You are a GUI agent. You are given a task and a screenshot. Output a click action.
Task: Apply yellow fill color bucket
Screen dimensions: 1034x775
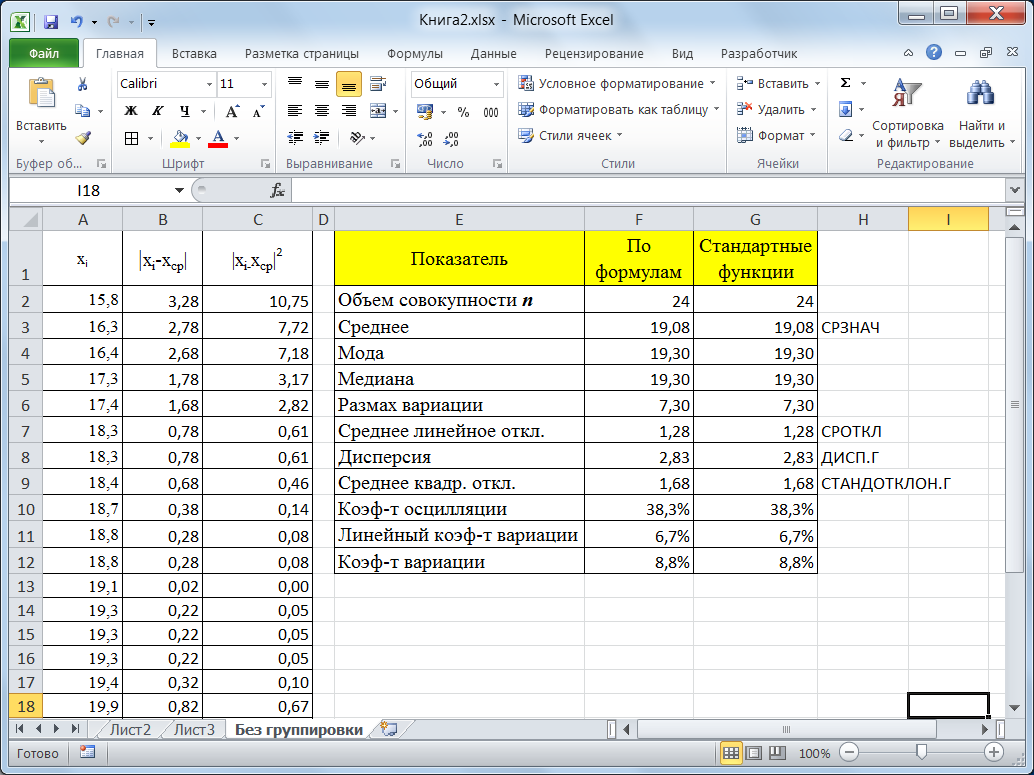point(179,139)
